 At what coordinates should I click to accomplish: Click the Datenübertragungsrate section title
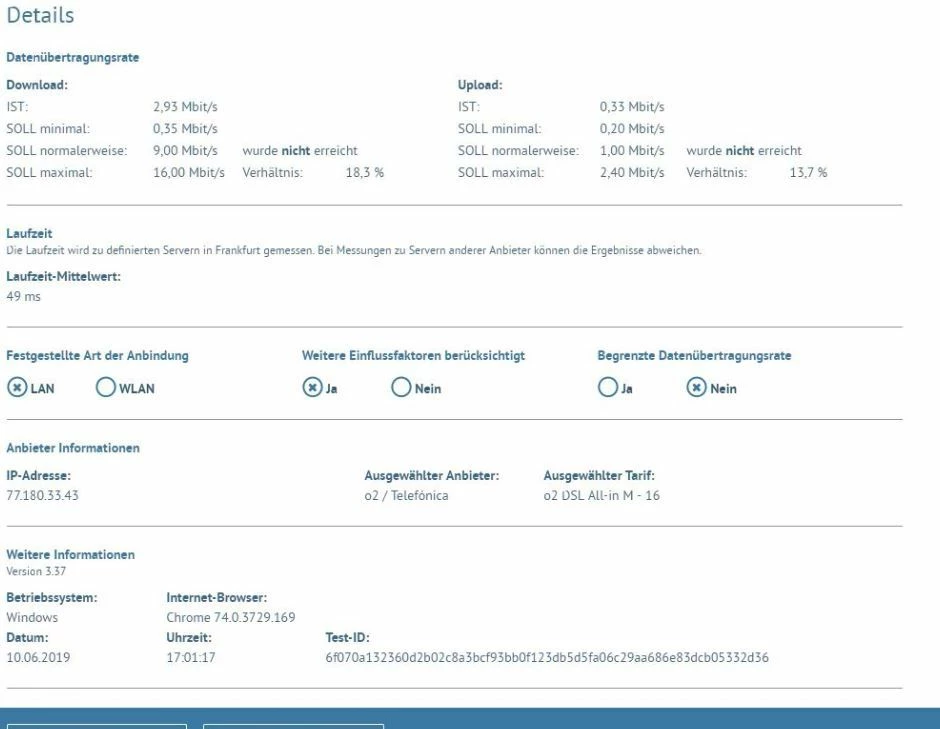(73, 58)
